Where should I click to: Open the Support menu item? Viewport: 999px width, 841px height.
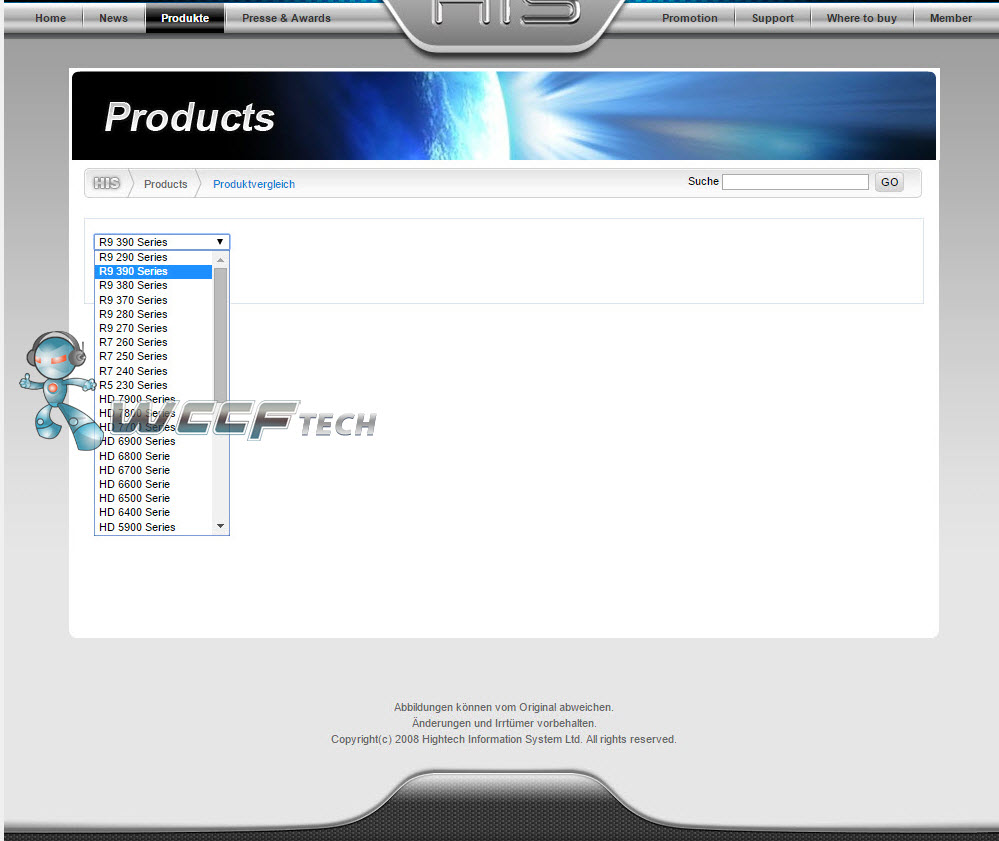click(772, 18)
